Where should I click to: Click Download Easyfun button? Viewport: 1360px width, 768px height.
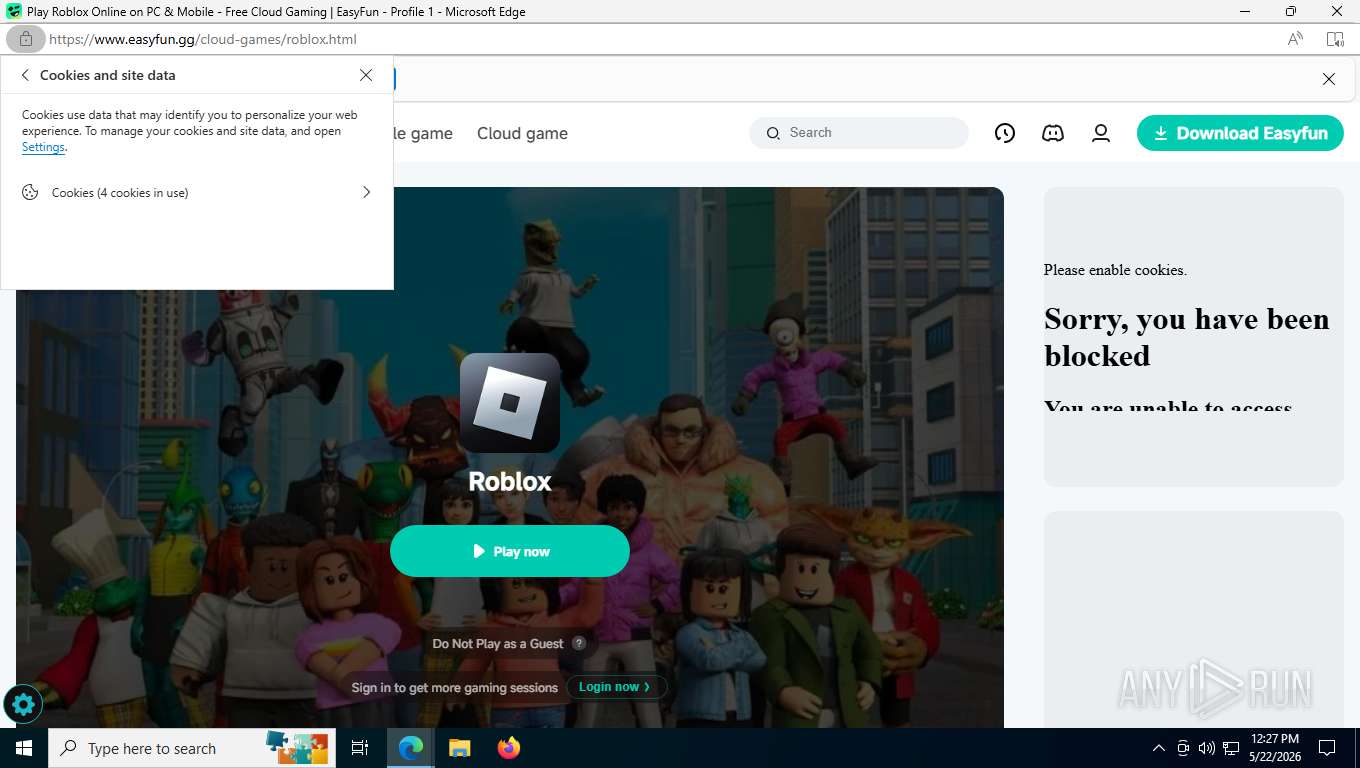pos(1240,133)
